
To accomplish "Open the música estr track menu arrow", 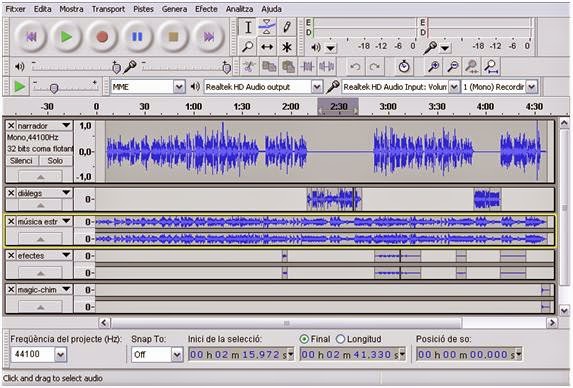I will [x=66, y=221].
